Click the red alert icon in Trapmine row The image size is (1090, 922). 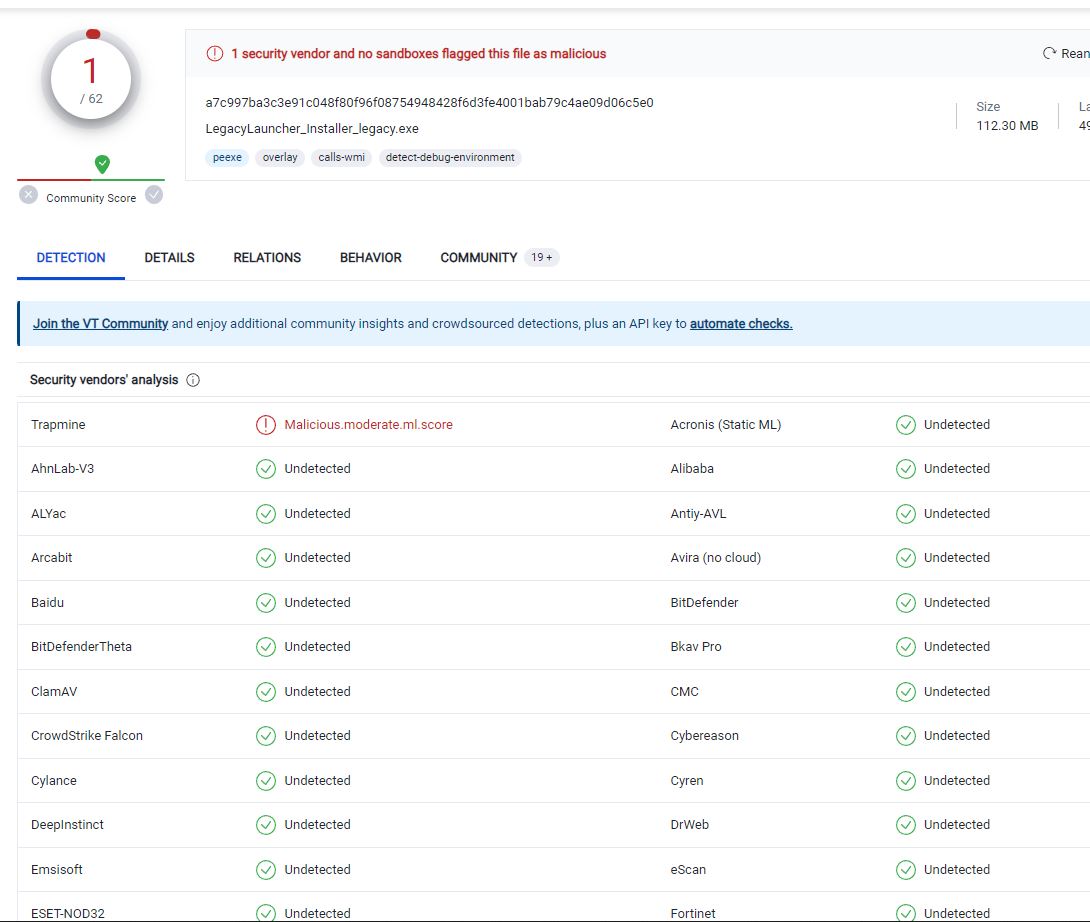[266, 425]
